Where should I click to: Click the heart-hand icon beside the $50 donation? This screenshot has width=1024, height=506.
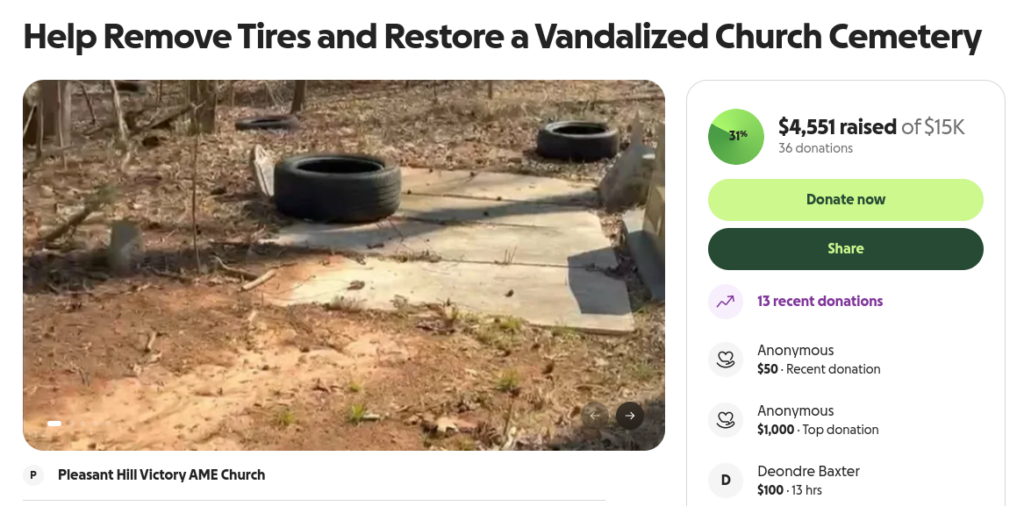[x=726, y=360]
